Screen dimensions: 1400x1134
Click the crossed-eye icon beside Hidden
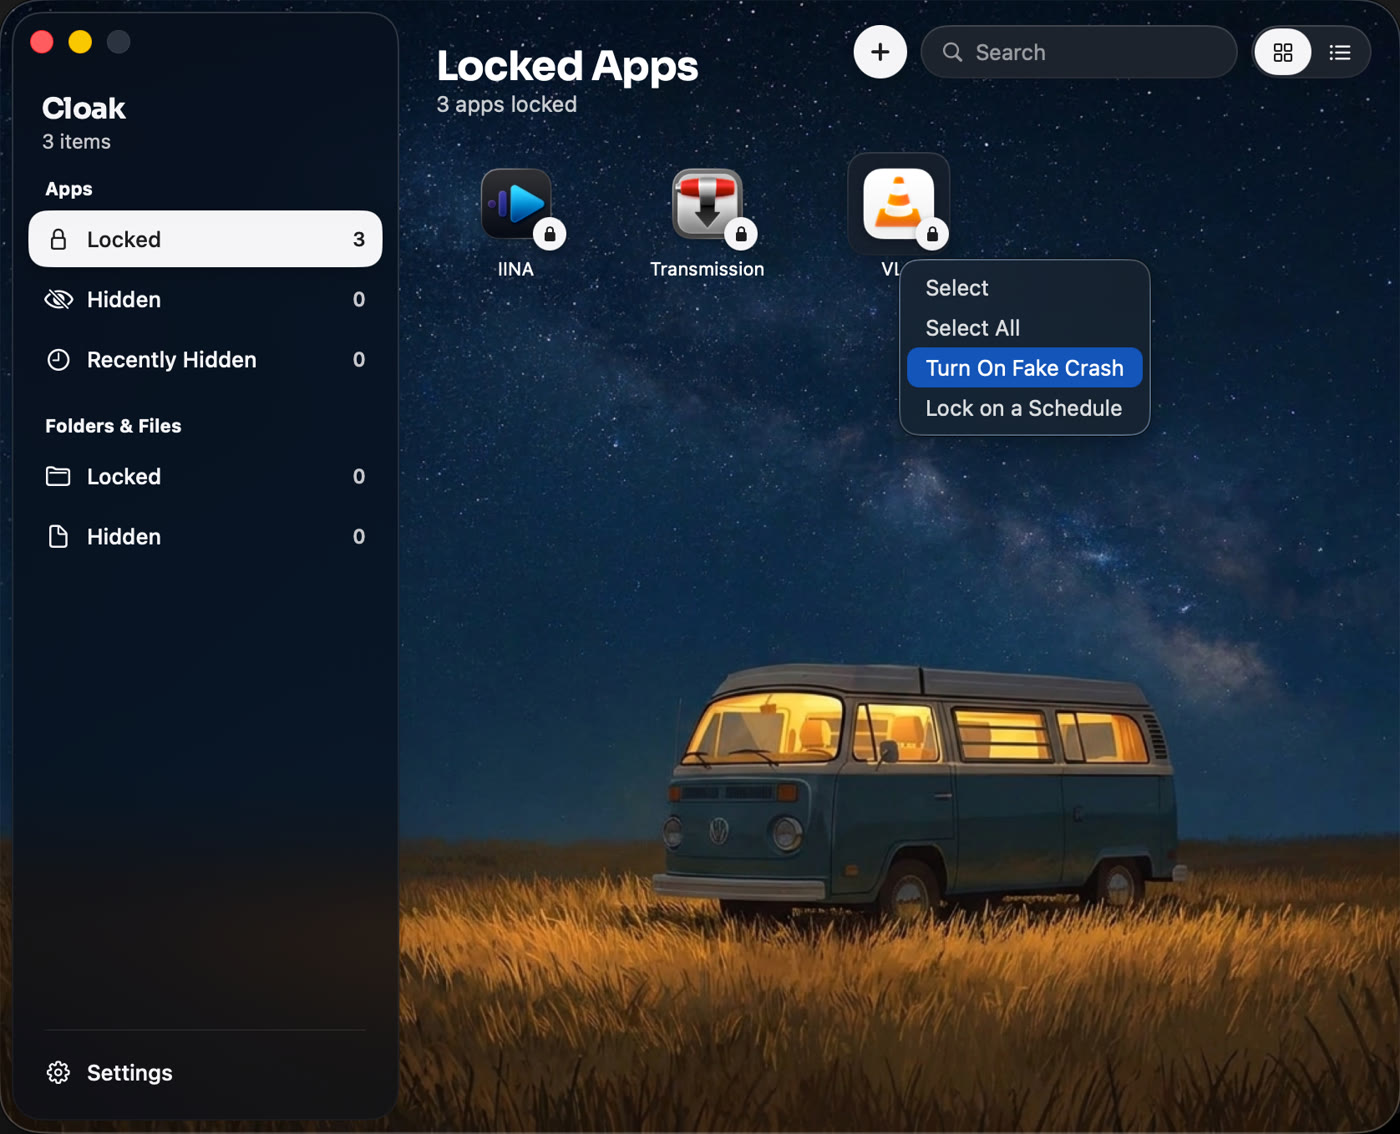click(x=58, y=299)
